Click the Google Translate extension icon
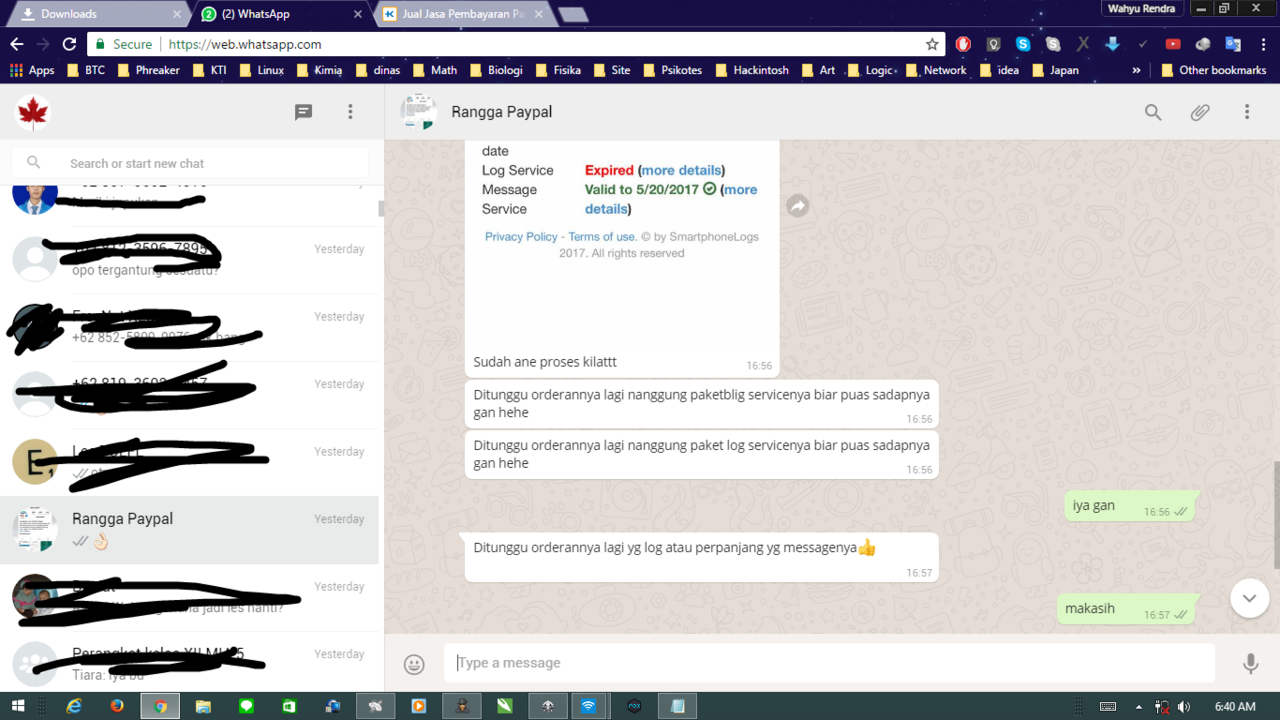This screenshot has height=720, width=1280. [x=1233, y=44]
